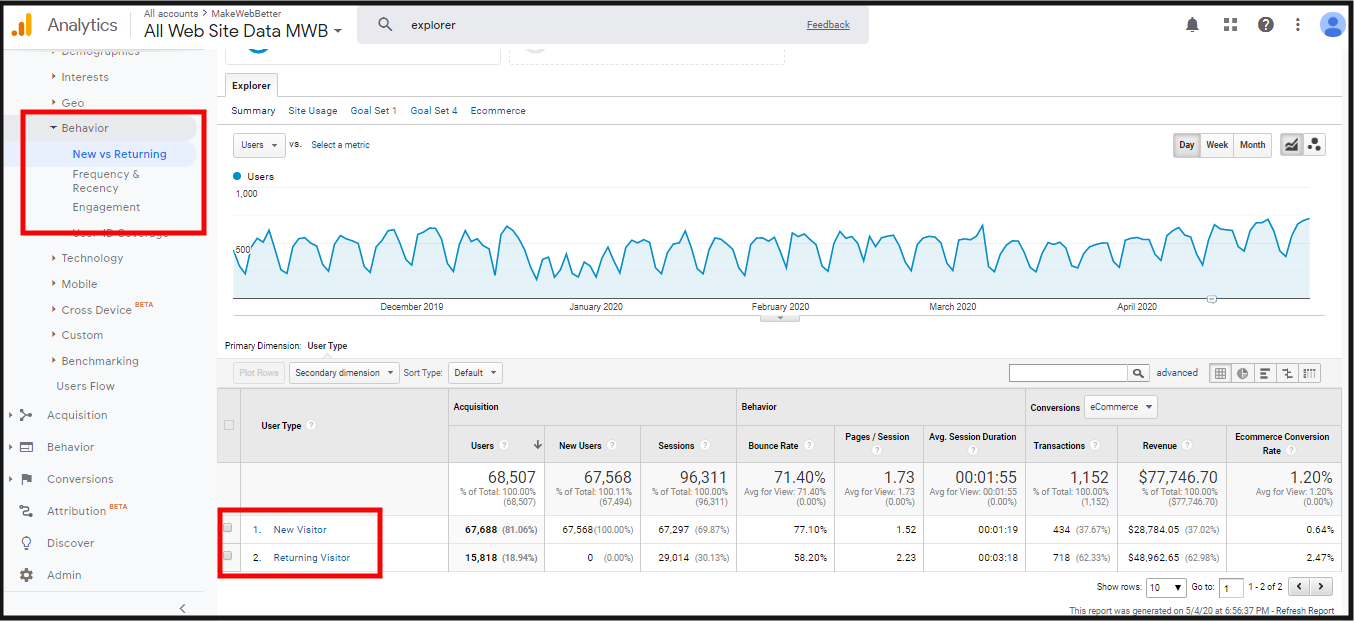Open the notifications bell
The height and width of the screenshot is (622, 1354).
1192,25
